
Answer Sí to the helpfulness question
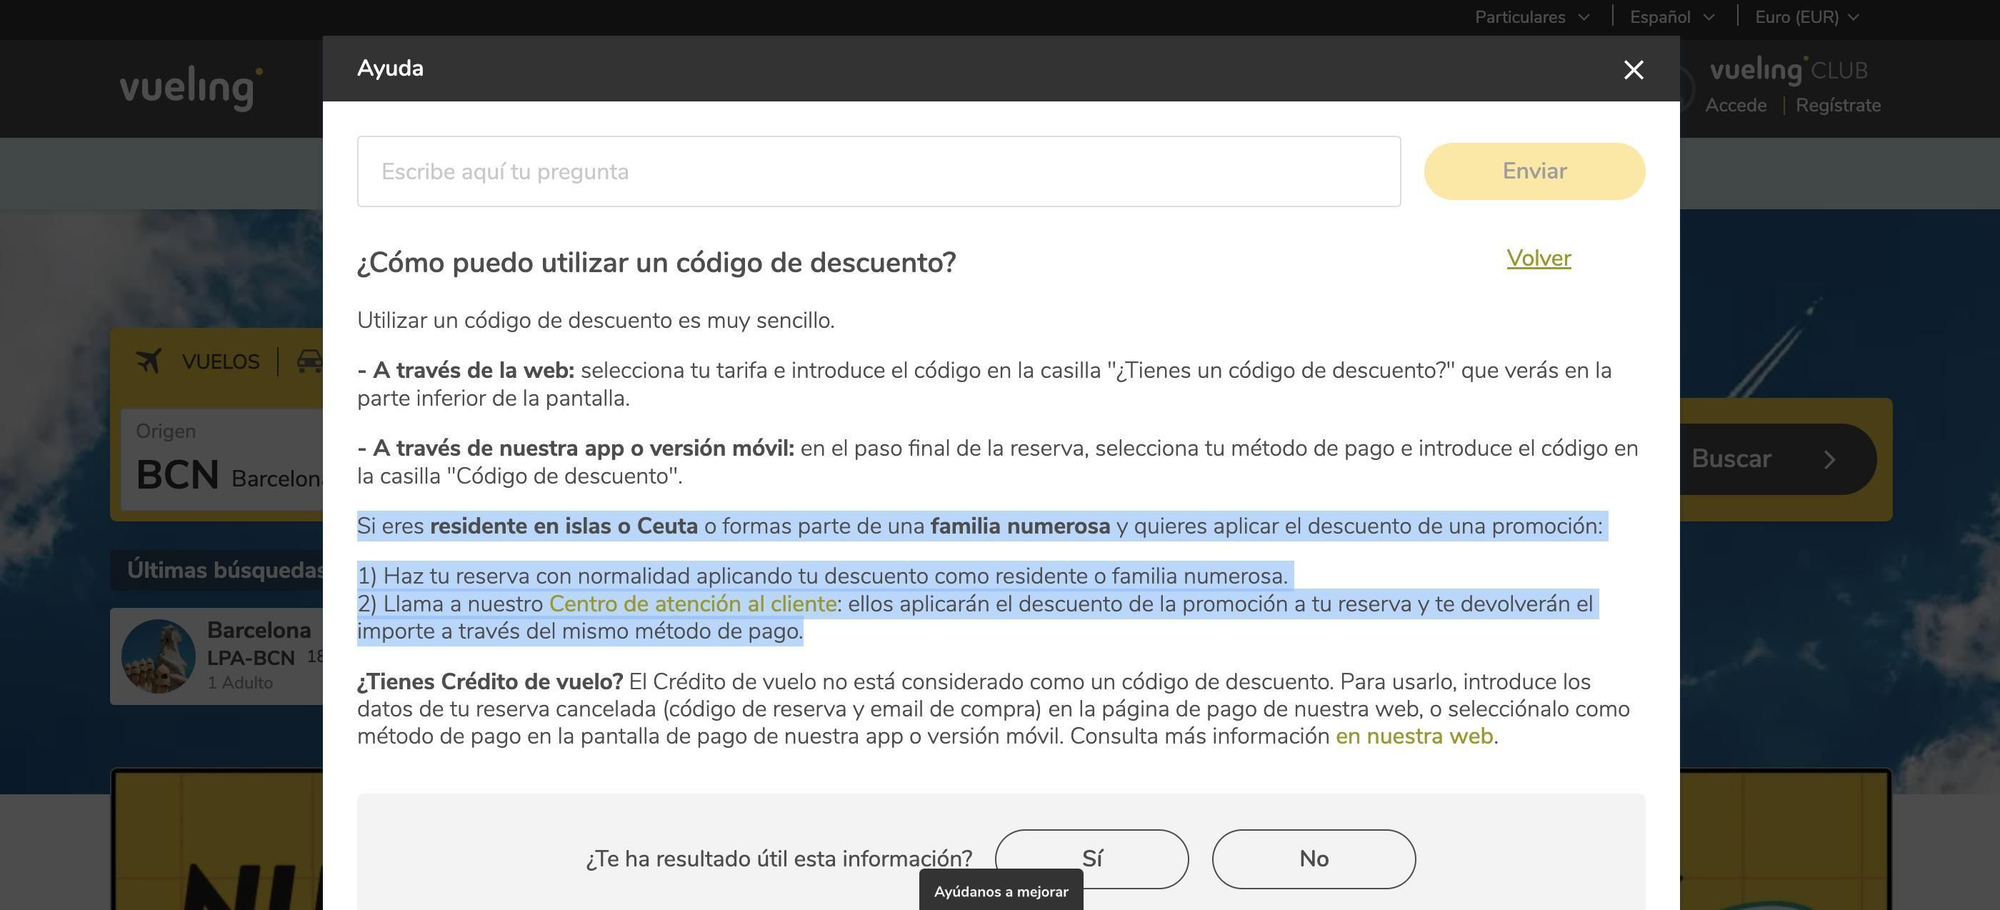click(1092, 859)
